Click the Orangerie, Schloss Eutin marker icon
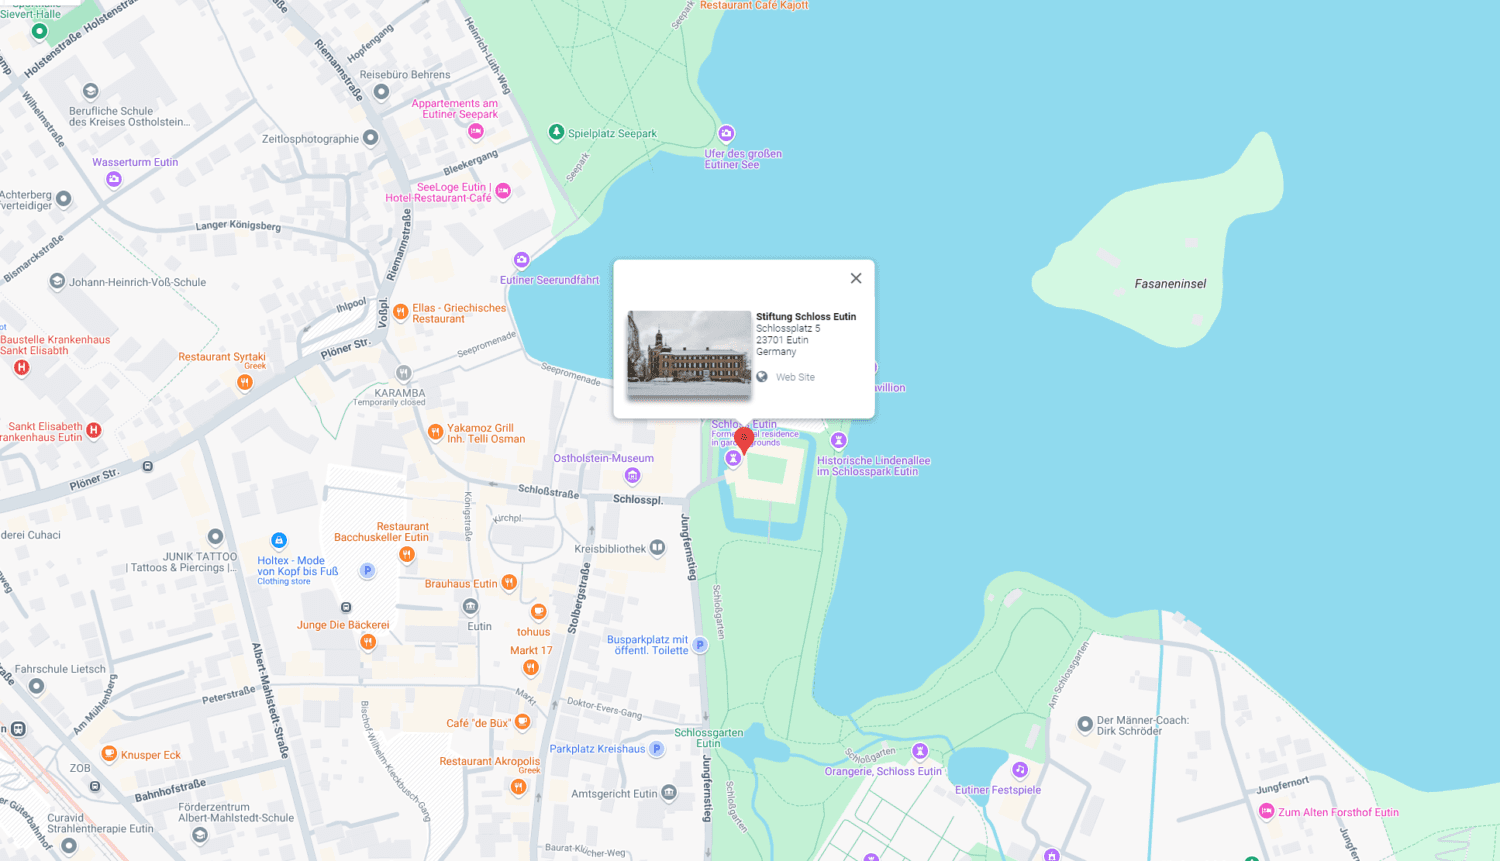The height and width of the screenshot is (861, 1500). [920, 751]
